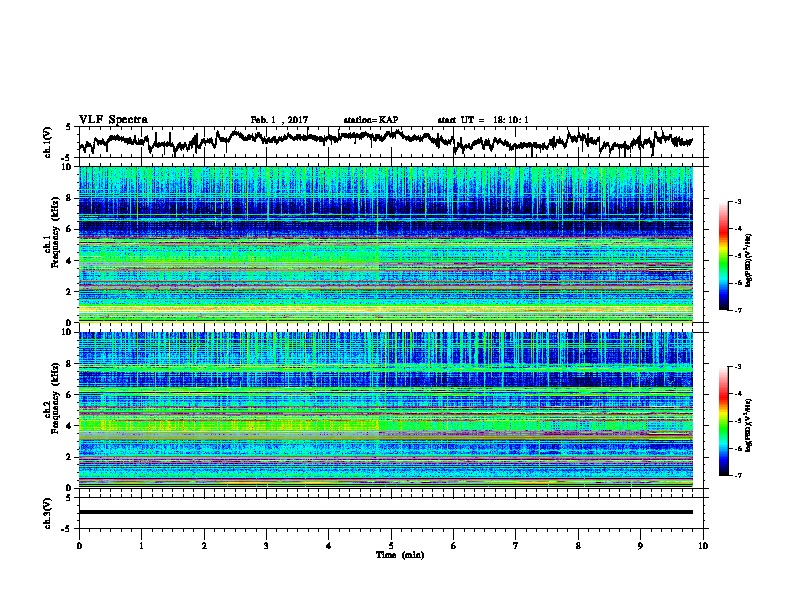Screen dimensions: 792x612
Task: Click the "station=KAP" header label
Action: [x=371, y=120]
